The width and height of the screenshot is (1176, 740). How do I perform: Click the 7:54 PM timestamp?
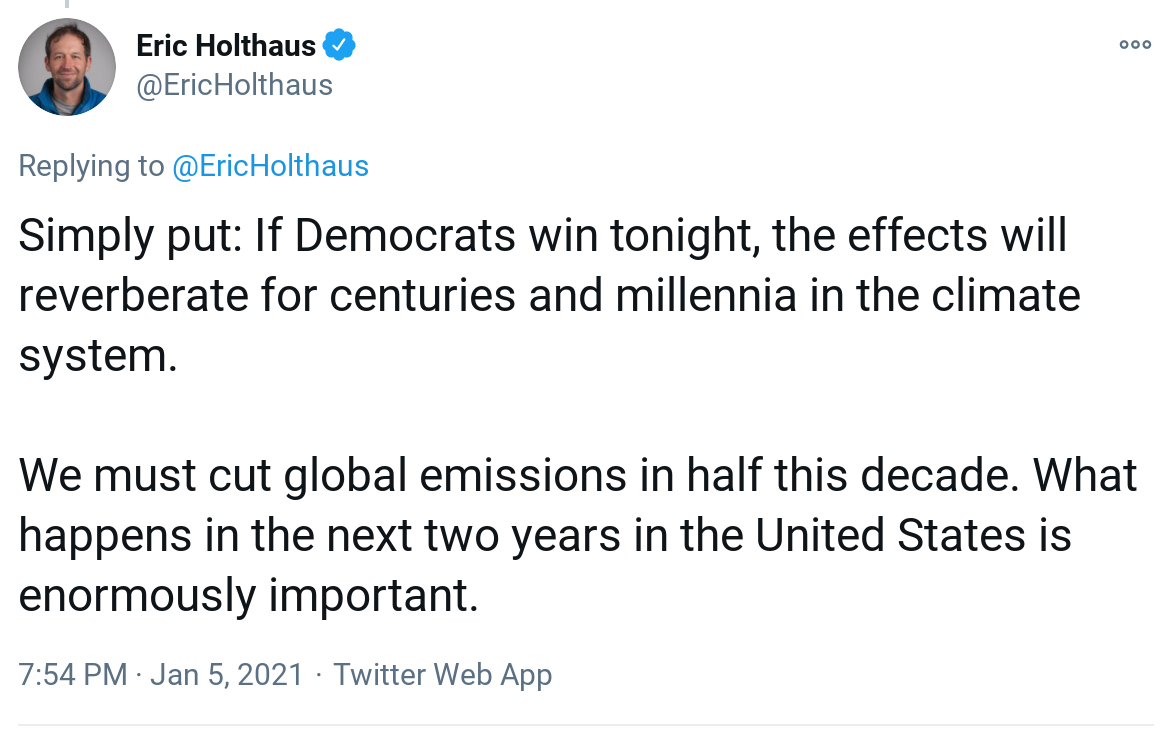coord(73,674)
